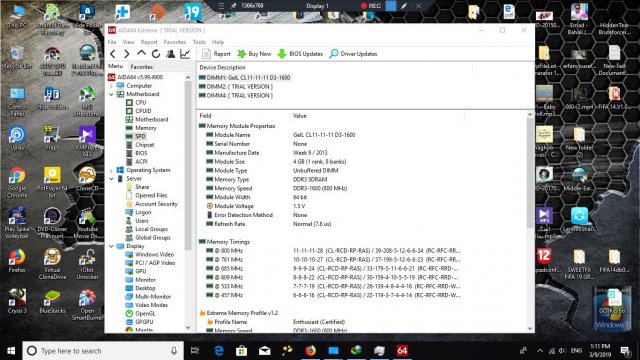Go back with the left arrow toolbar icon
This screenshot has height=360, width=640.
click(113, 54)
